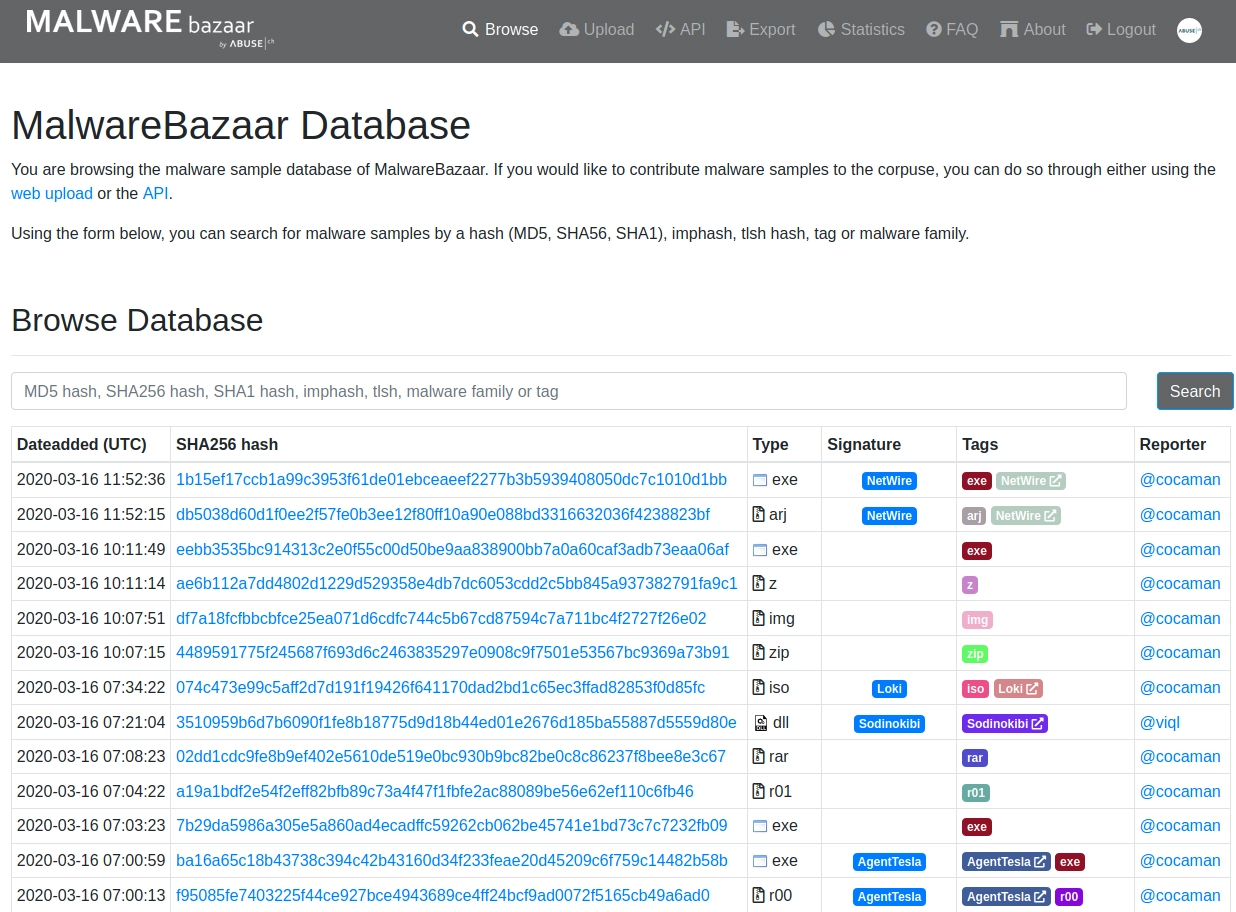Open the Upload menu item
Image resolution: width=1236 pixels, height=912 pixels.
coord(597,30)
